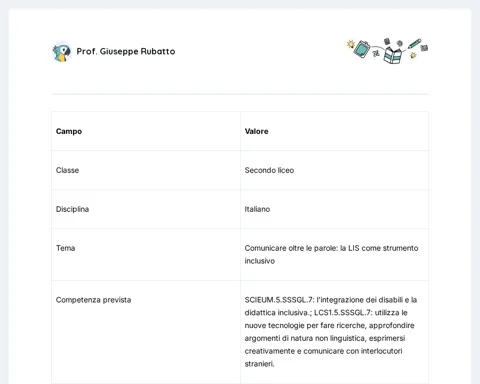The height and width of the screenshot is (384, 480).
Task: Click the horizontal divider under header
Action: (240, 94)
